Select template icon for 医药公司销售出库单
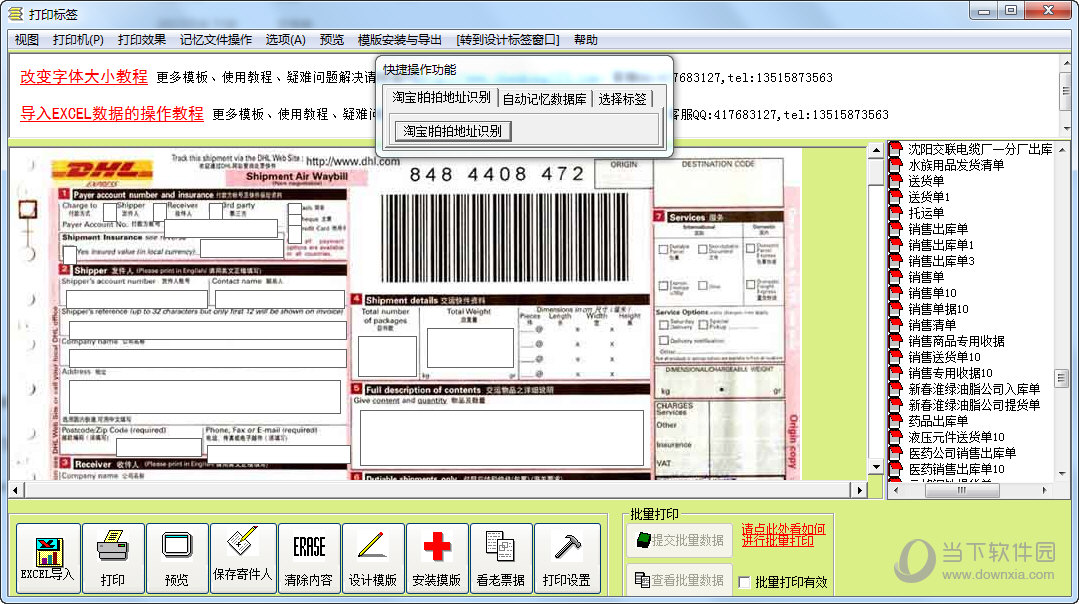The image size is (1079, 604). 896,453
